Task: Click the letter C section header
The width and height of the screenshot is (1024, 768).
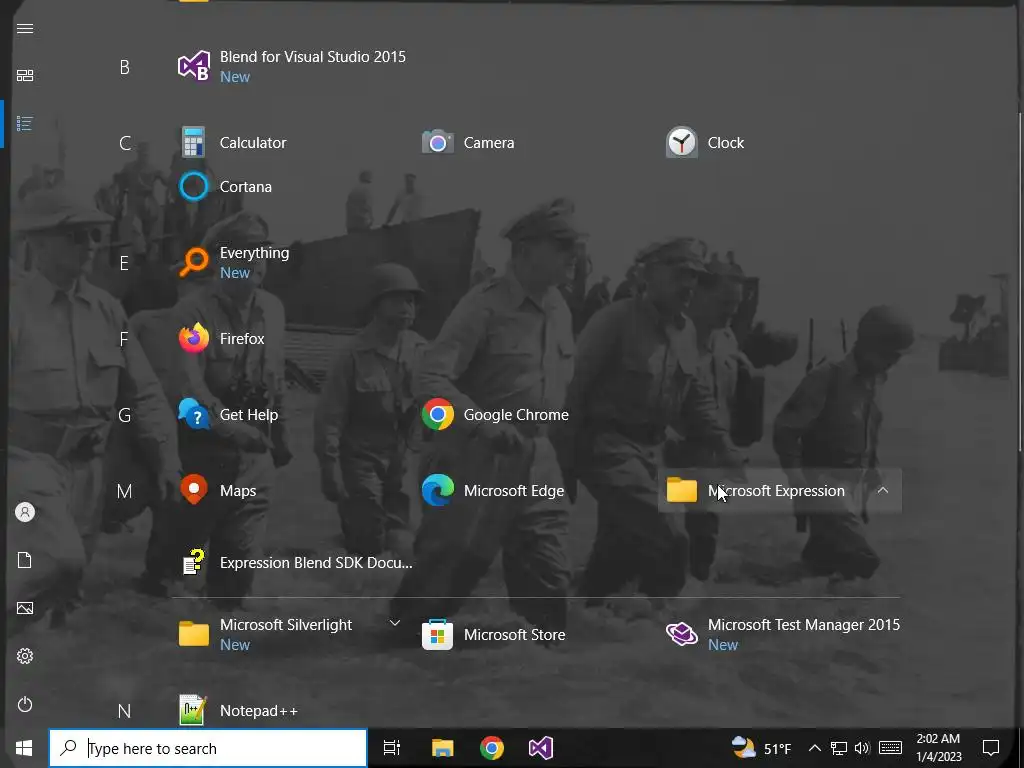Action: [x=124, y=142]
